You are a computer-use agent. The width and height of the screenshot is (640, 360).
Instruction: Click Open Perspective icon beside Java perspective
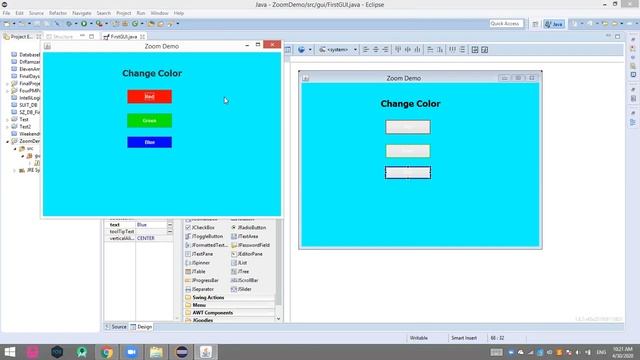pyautogui.click(x=535, y=24)
